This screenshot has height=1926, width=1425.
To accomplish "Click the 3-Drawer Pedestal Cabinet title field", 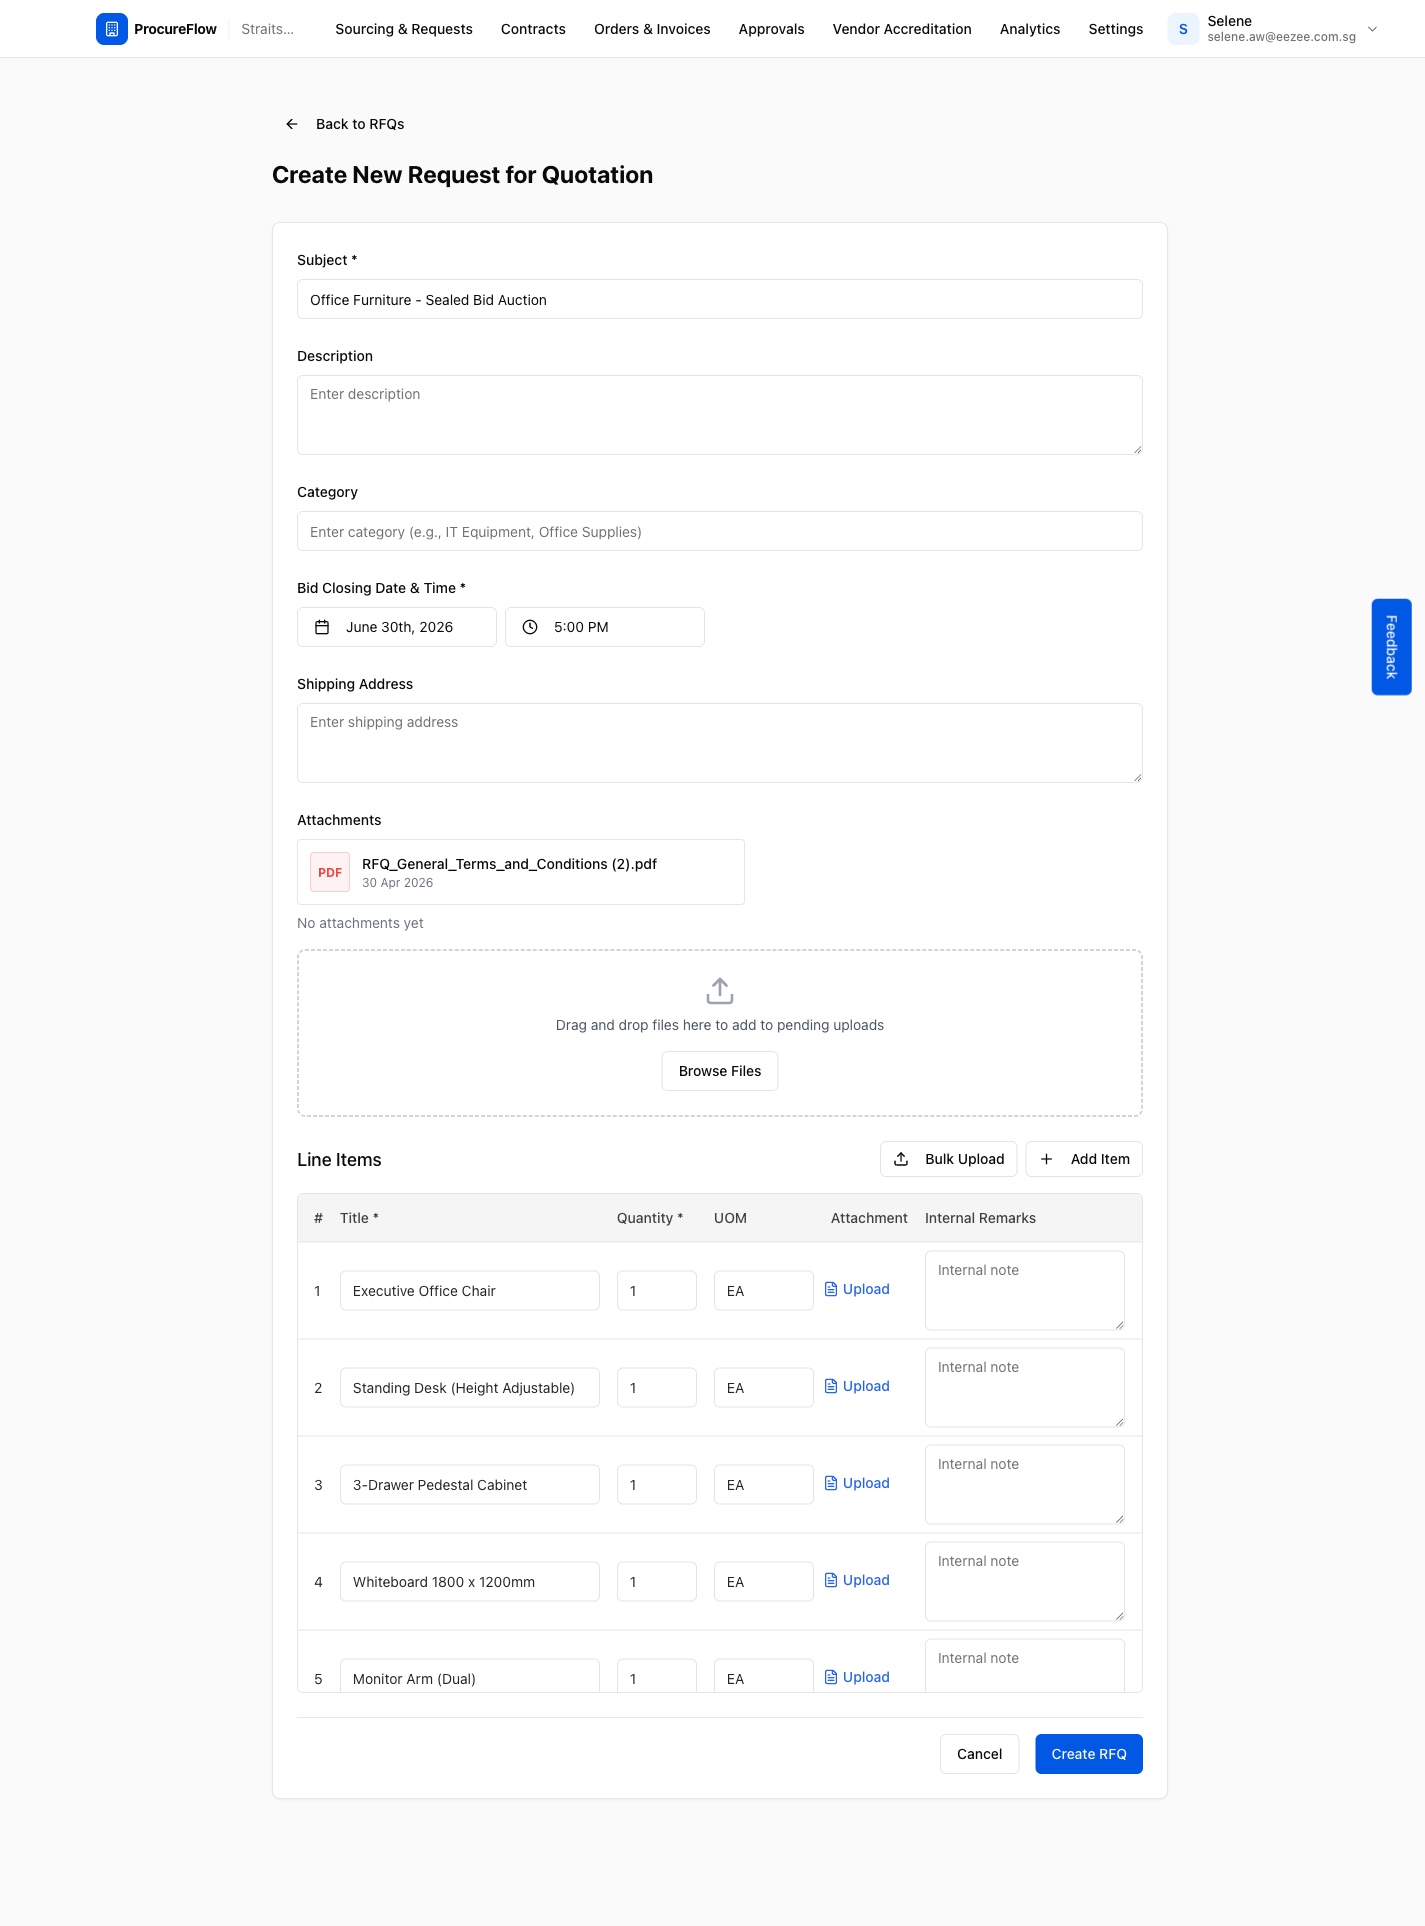I will coord(470,1484).
